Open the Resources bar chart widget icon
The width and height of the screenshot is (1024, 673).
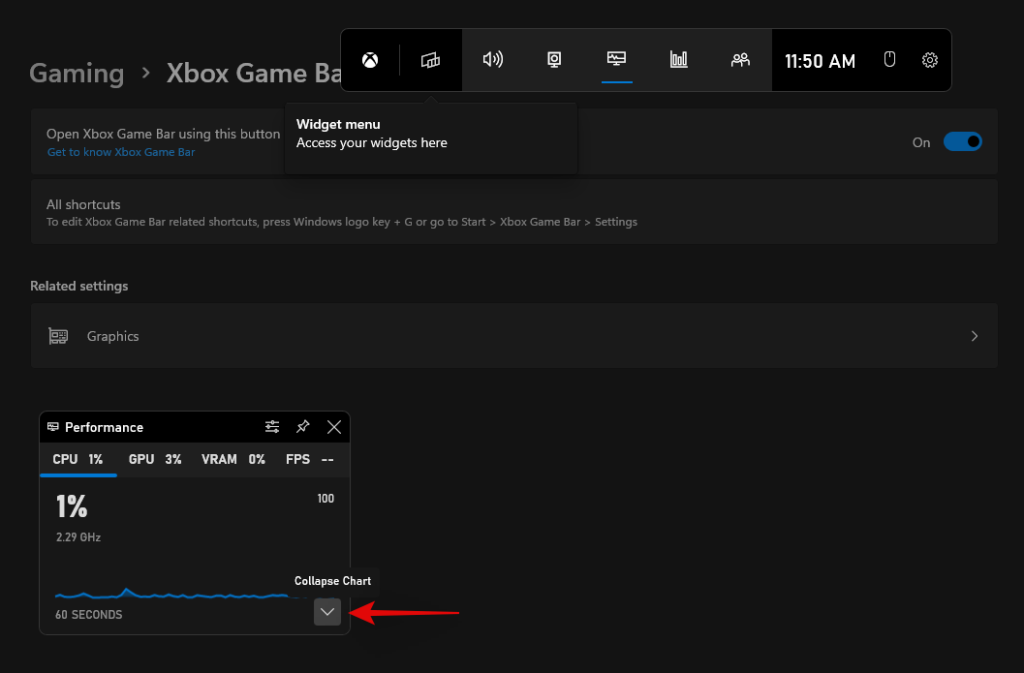pos(679,60)
